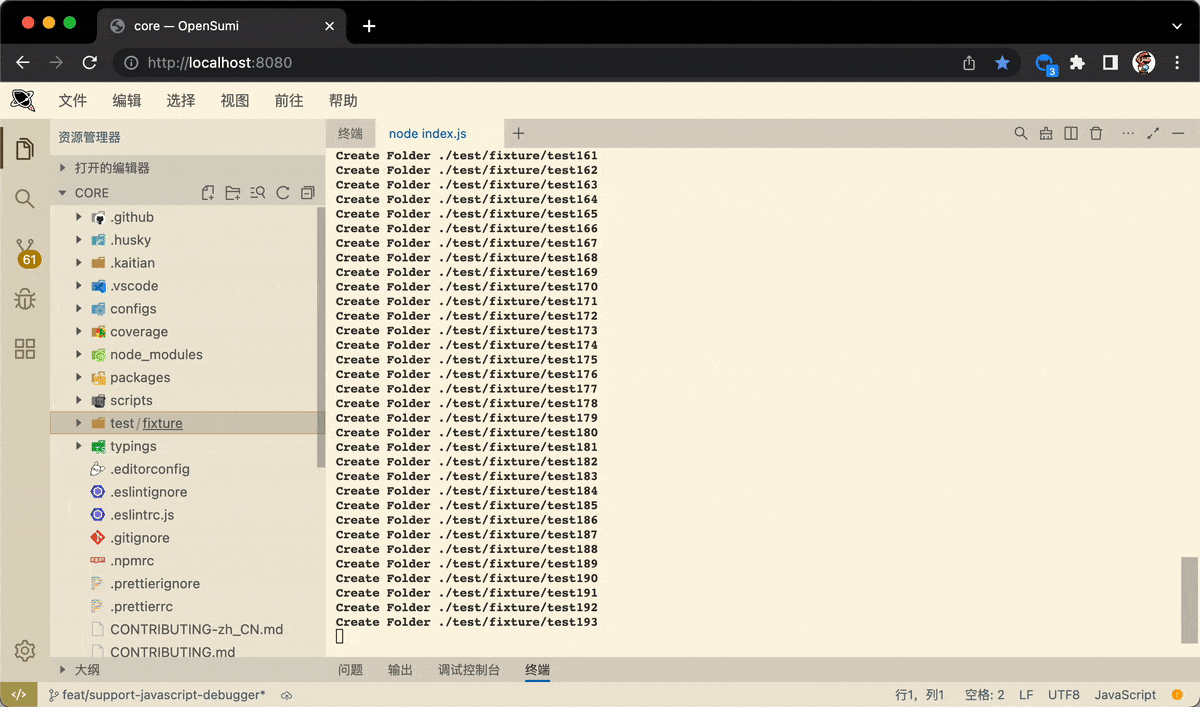Open the settings gear at bottom left

pos(24,650)
